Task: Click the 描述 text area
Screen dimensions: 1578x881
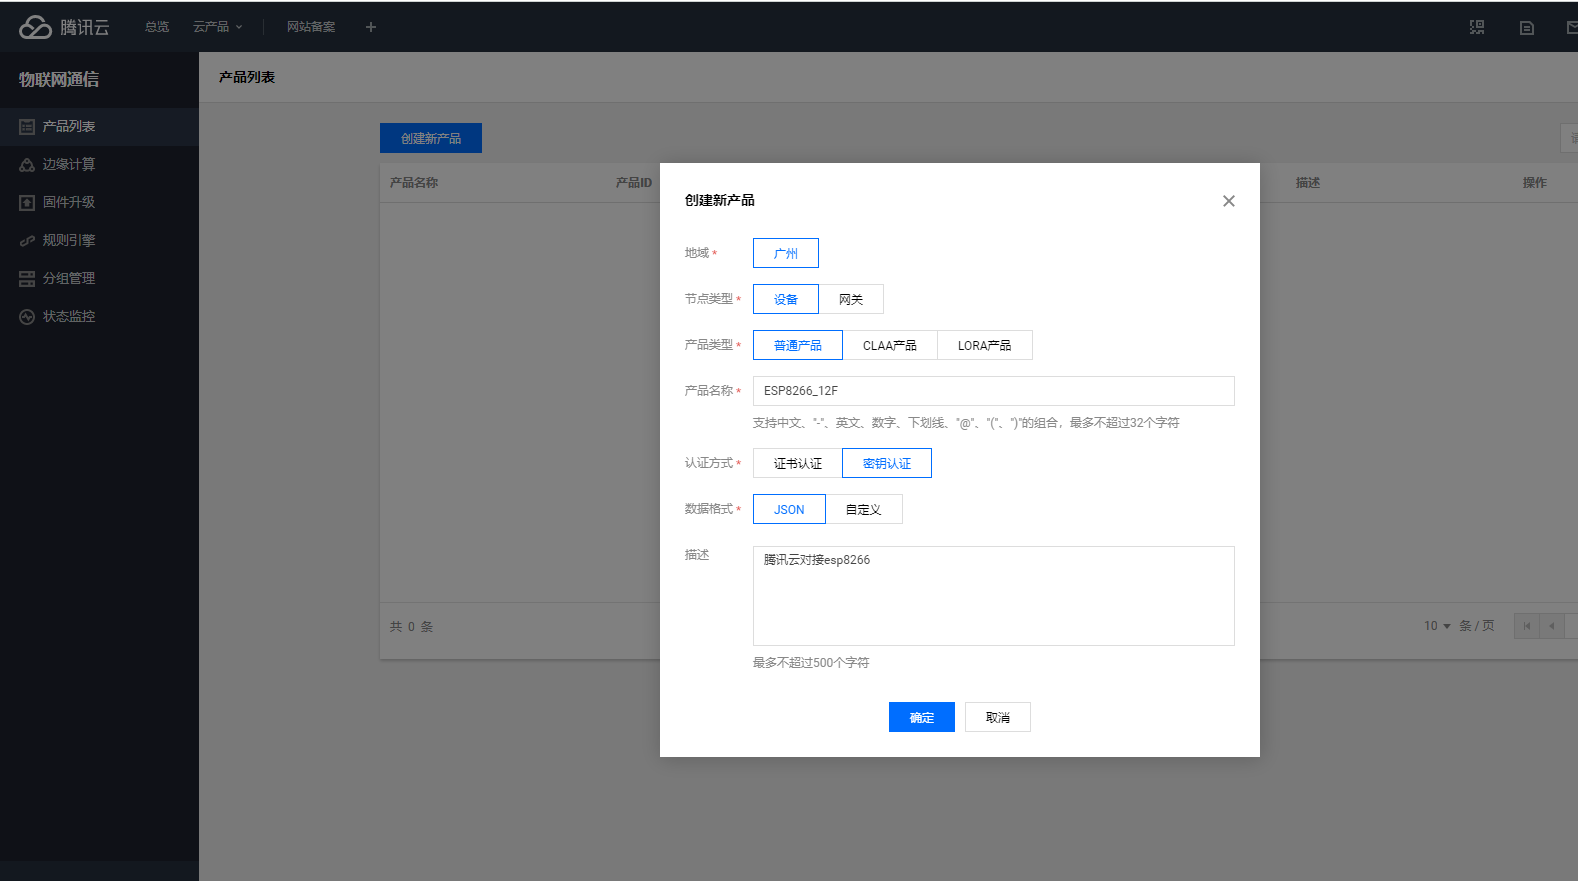Action: 994,596
